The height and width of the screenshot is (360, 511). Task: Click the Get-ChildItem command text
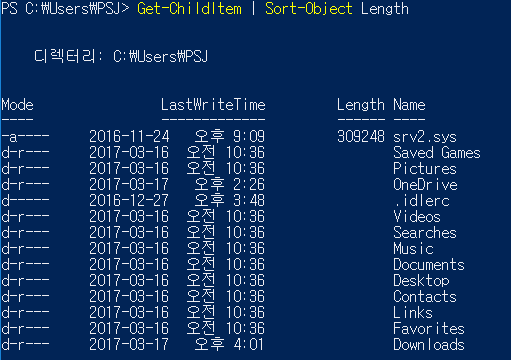click(x=189, y=8)
